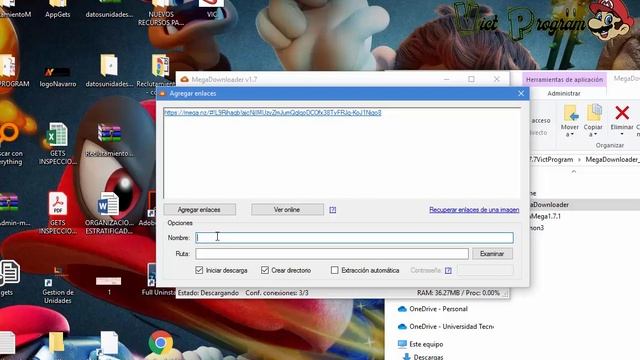Click the Copiar a icon in Explorer ribbon
Viewport: 640px width, 360px height.
(593, 113)
